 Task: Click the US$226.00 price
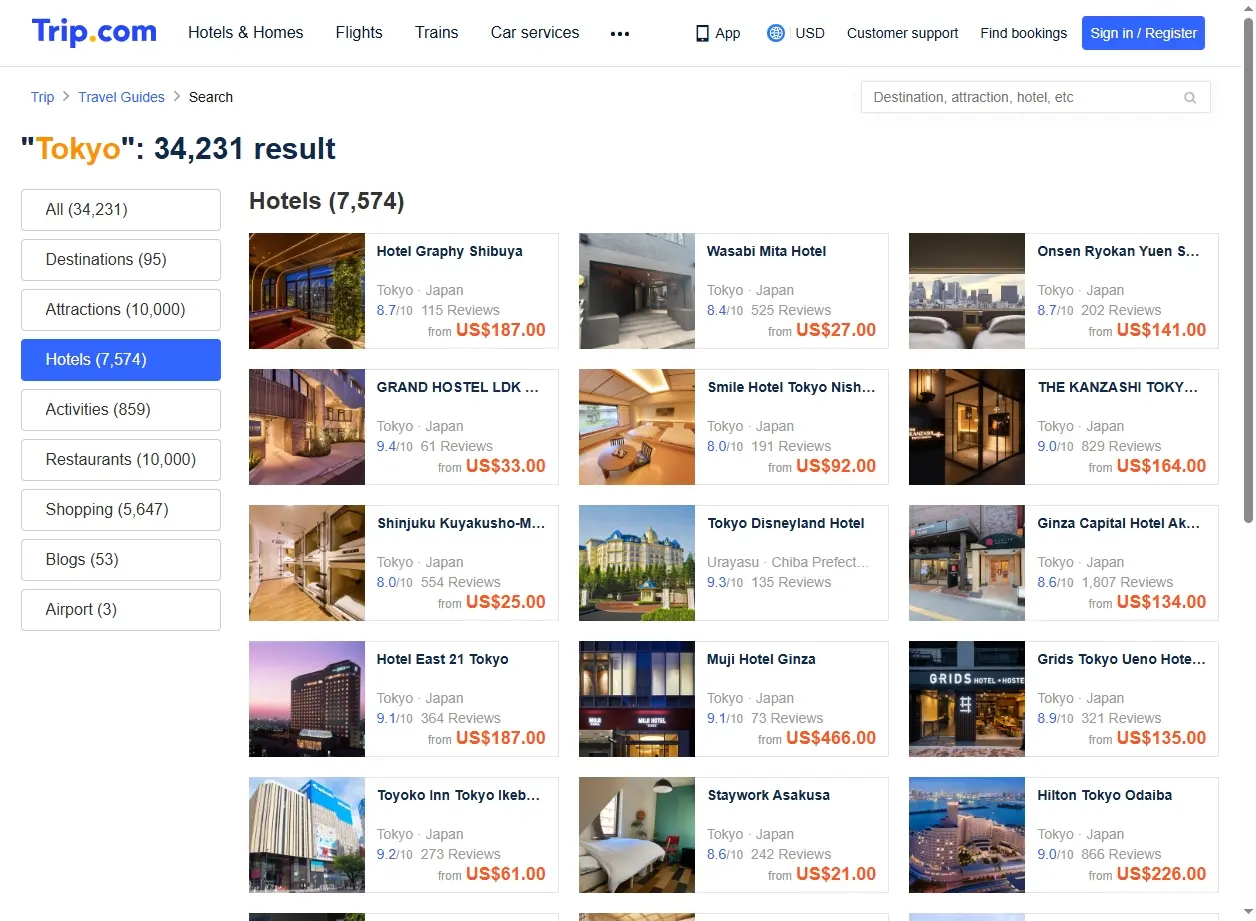(x=1161, y=874)
